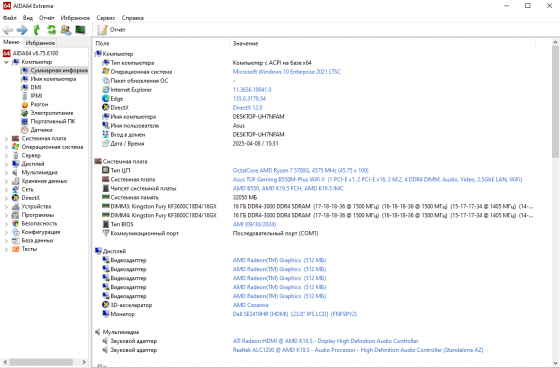560x368 pixels.
Task: Open the Избранное menu in menu bar
Action: pos(75,18)
